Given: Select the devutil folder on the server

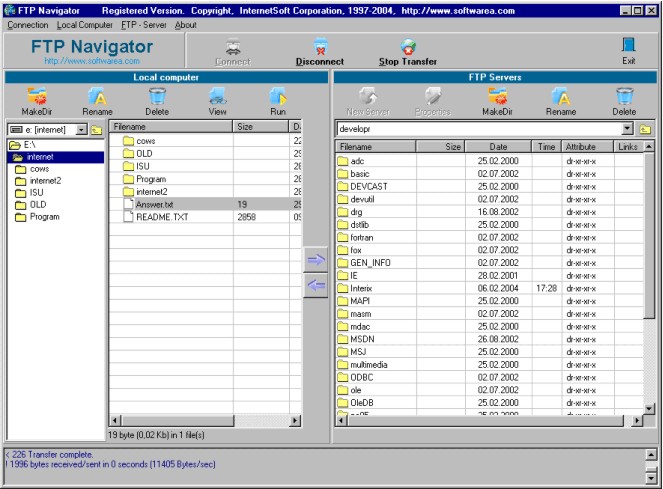Looking at the screenshot, I should 490,199.
